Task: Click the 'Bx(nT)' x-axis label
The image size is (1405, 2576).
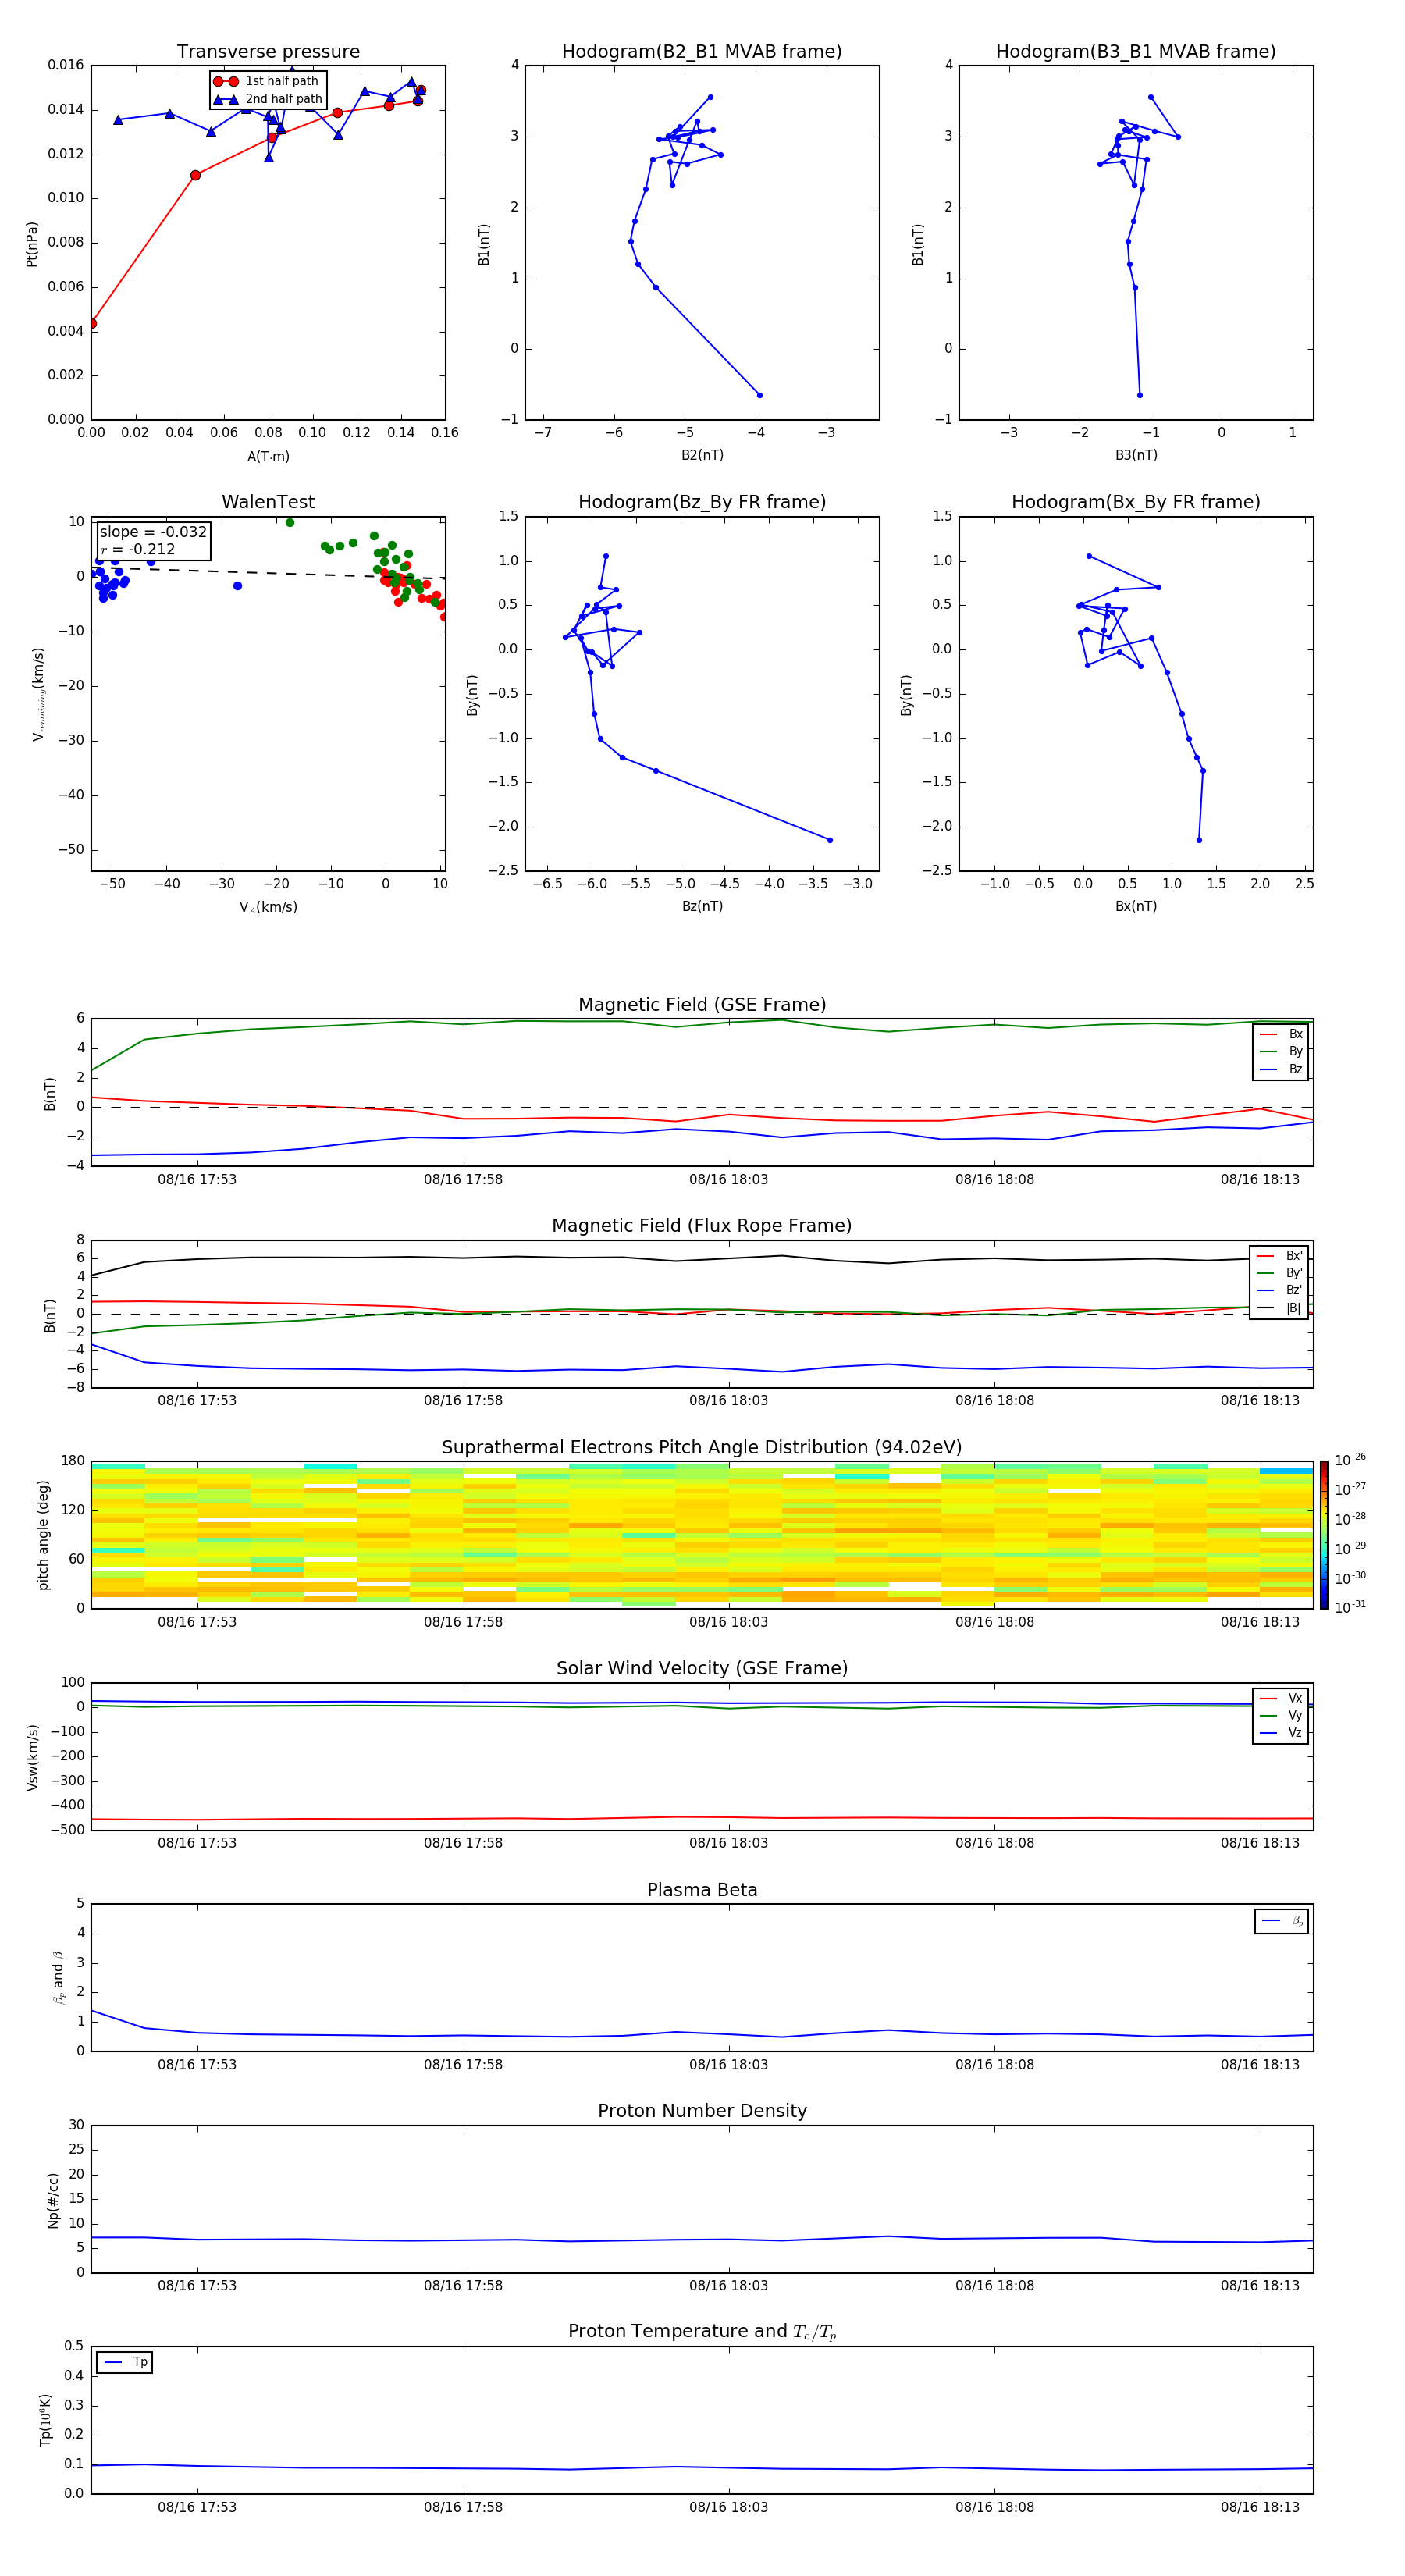Action: coord(1136,906)
